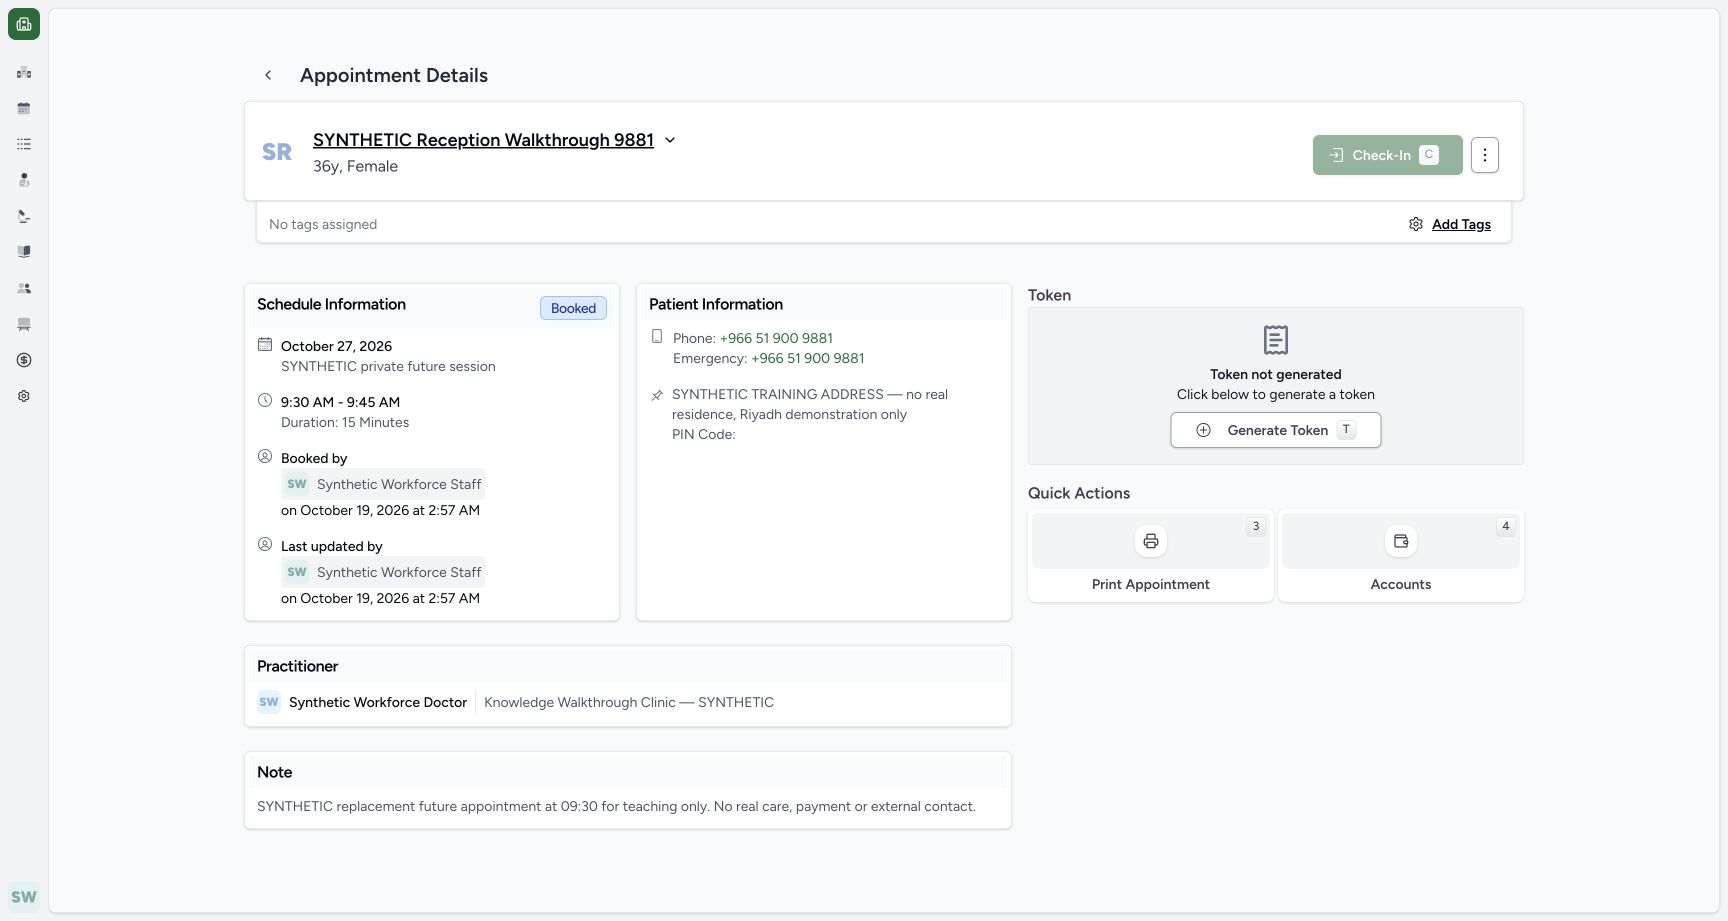Screen dimensions: 1728x921
Task: Open the users group sidebar icon
Action: 24,288
